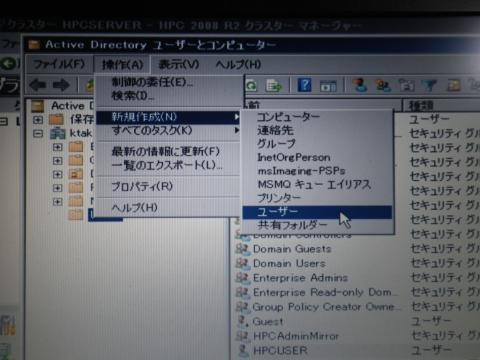Click the Group Policy Creator Owners icon
The image size is (480, 360).
(x=242, y=307)
